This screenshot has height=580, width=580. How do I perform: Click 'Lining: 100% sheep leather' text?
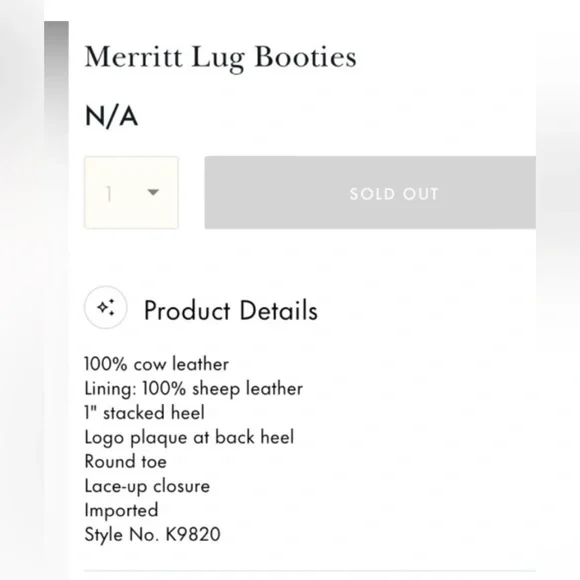193,389
